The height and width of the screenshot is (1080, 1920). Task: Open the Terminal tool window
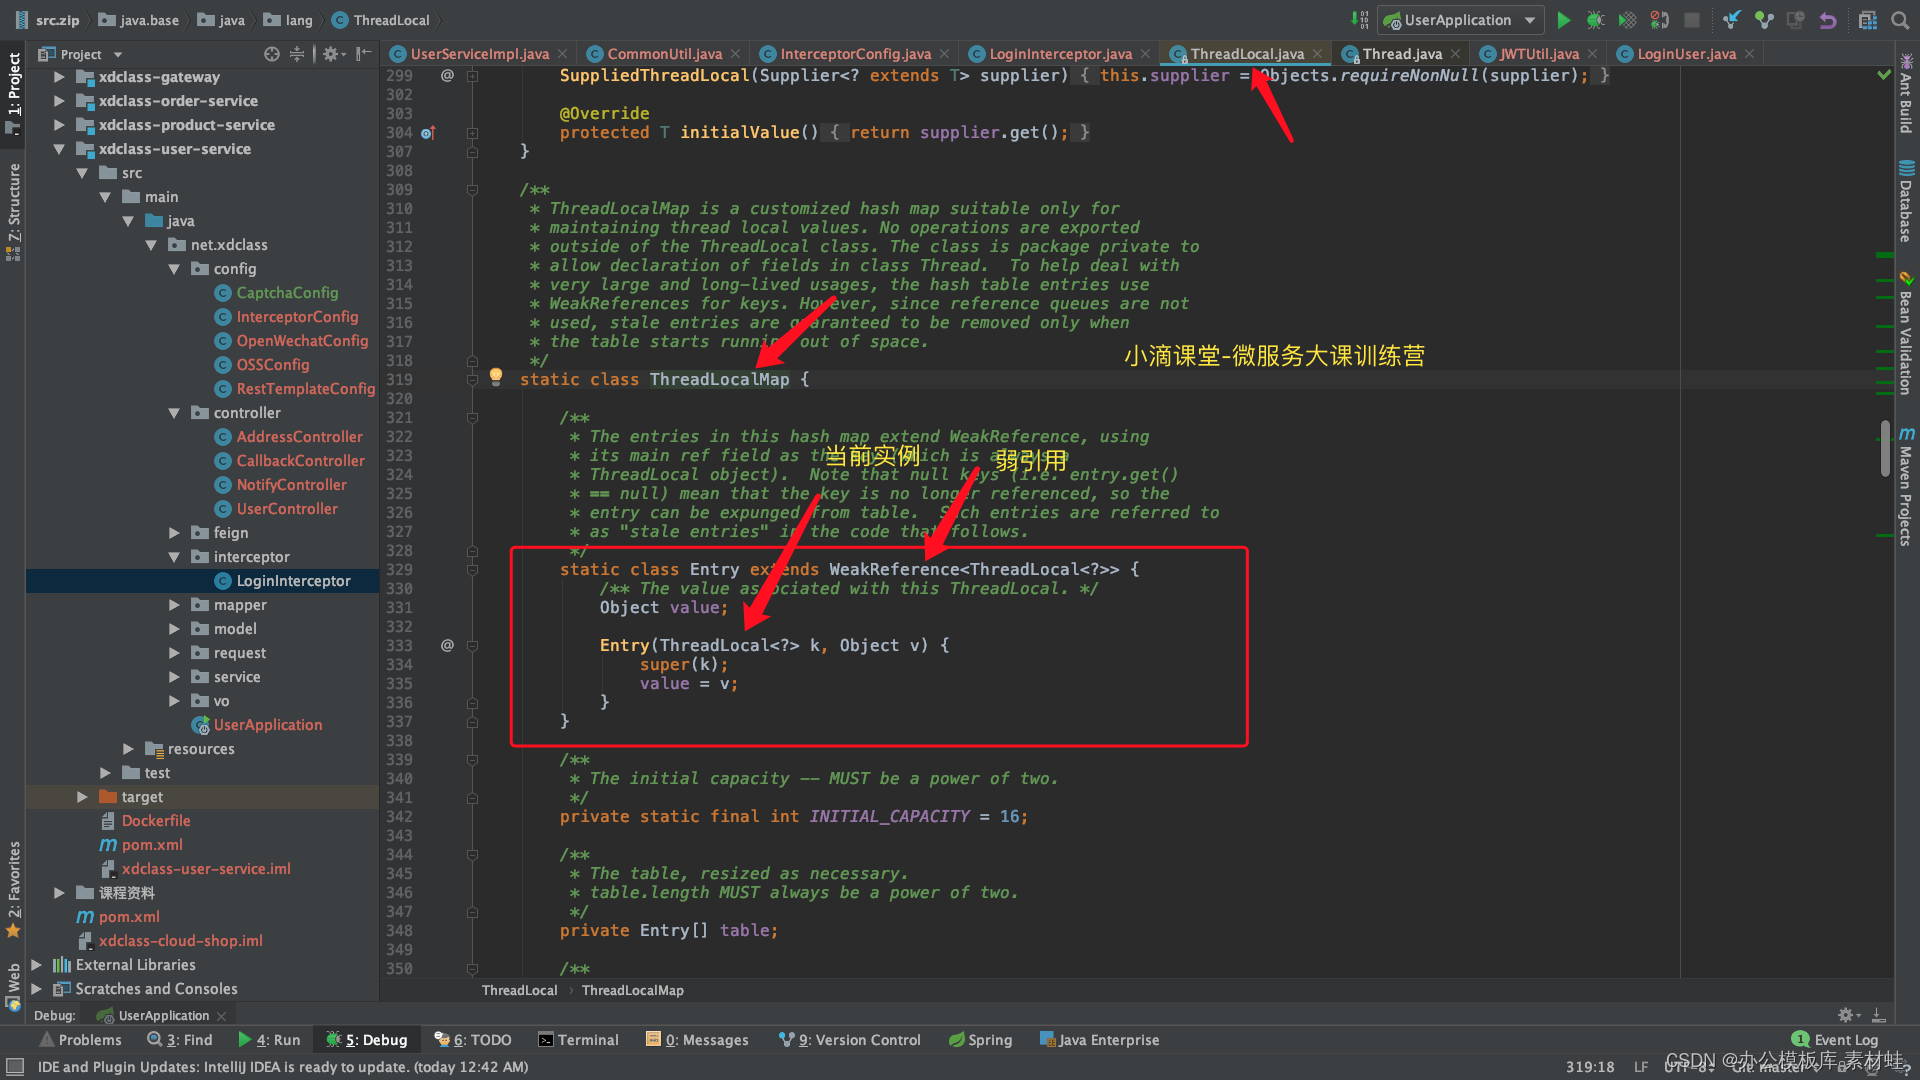click(x=579, y=1040)
